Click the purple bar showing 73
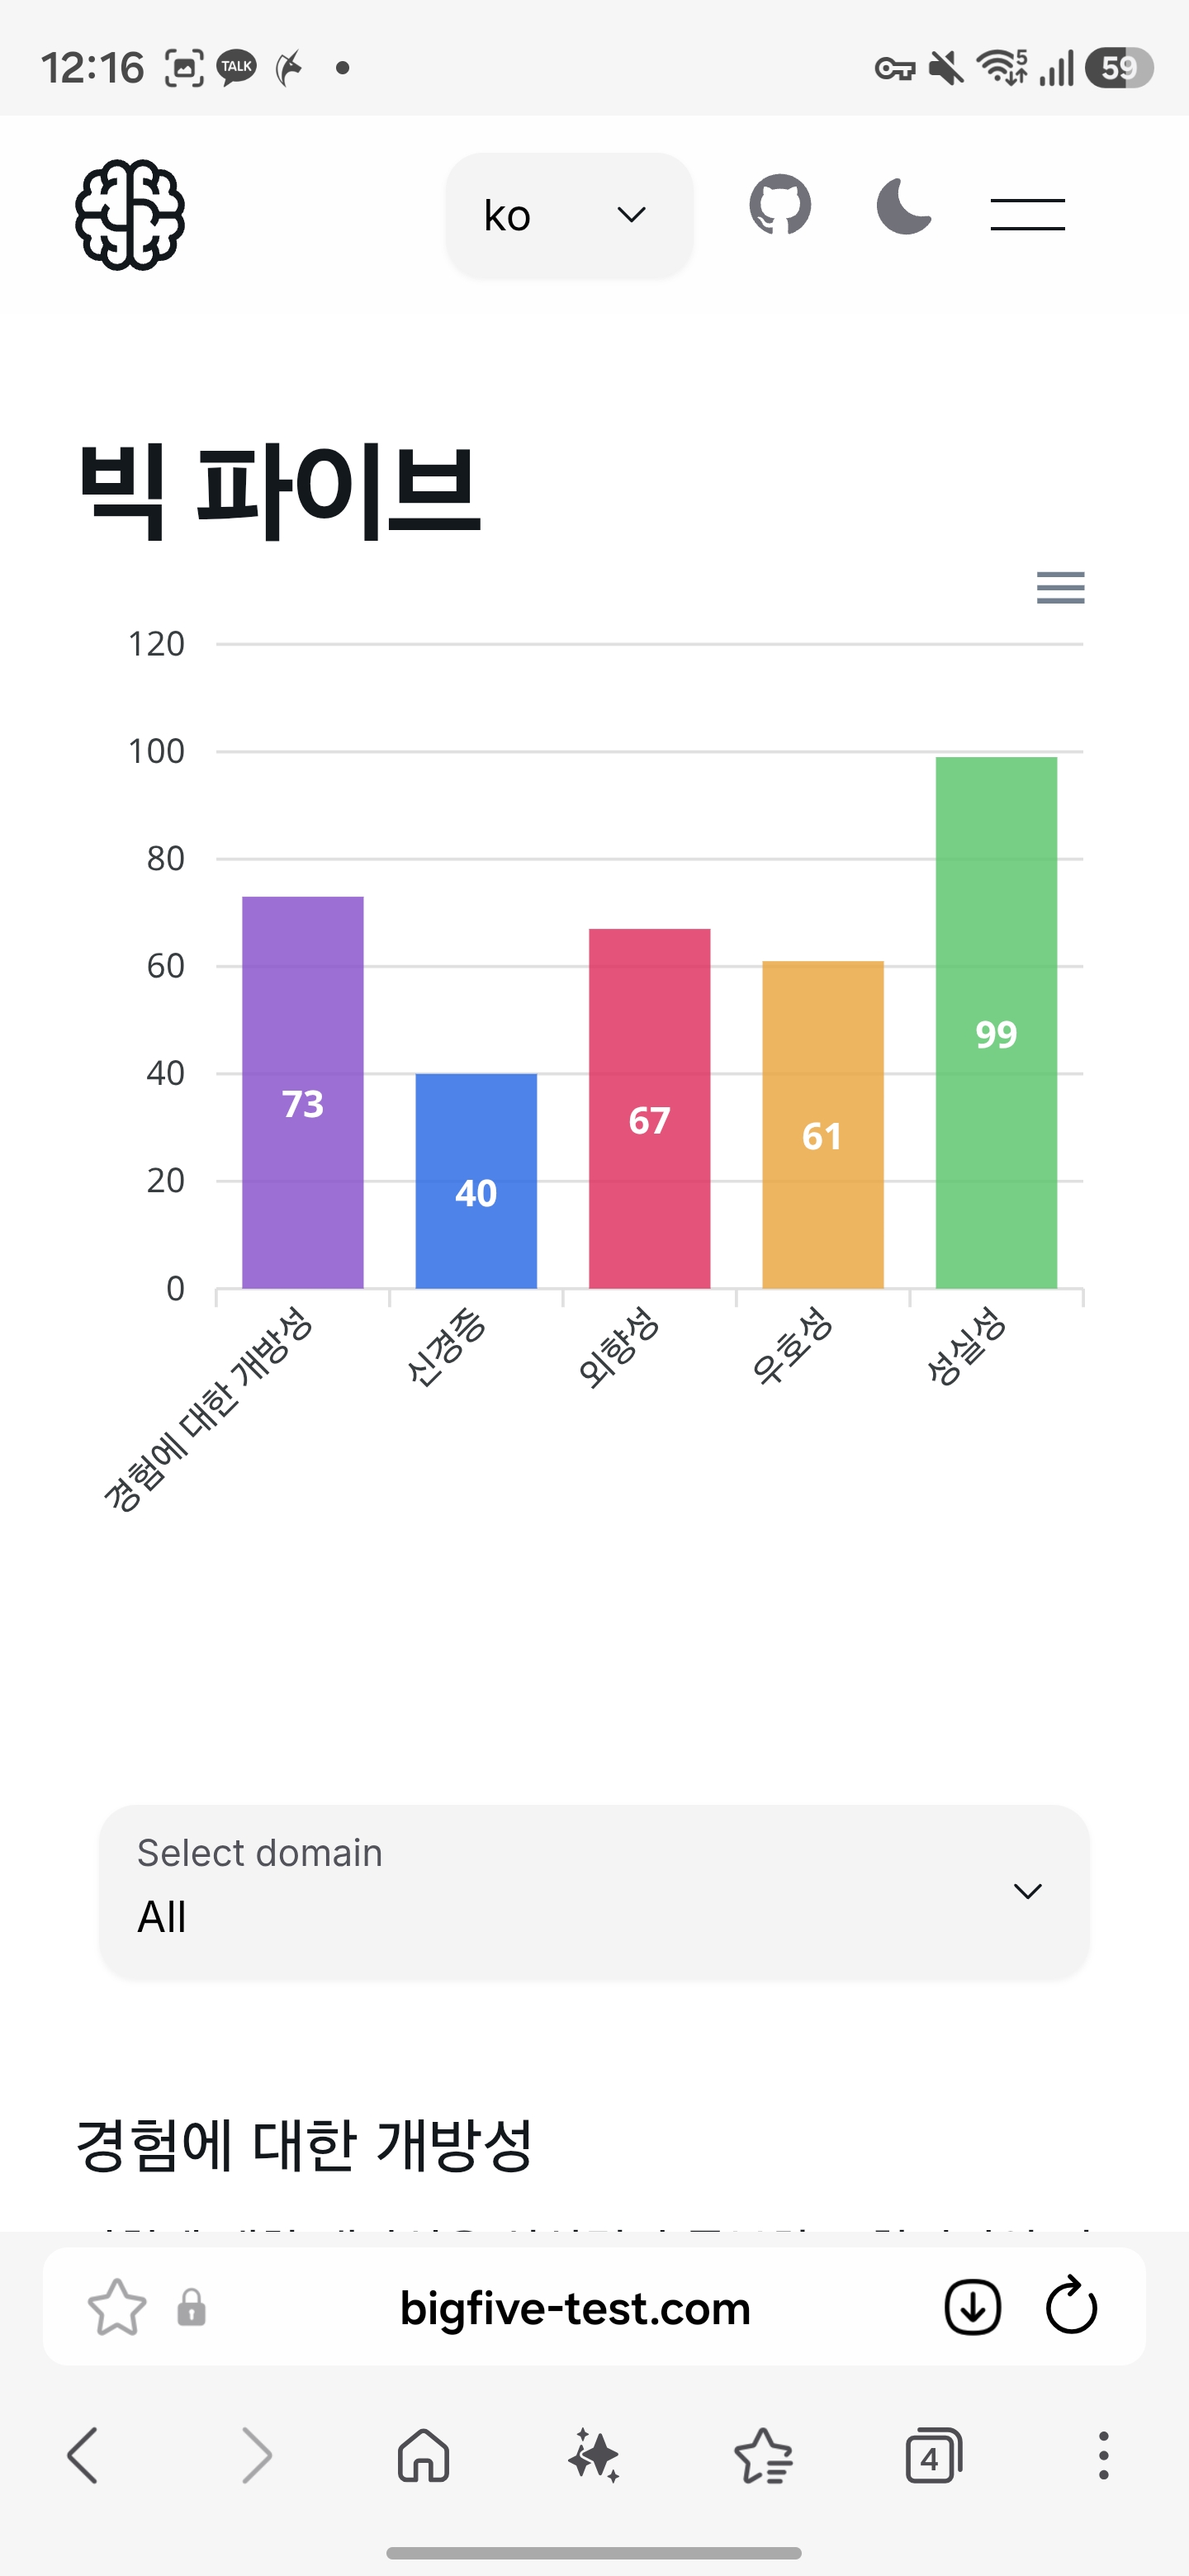 coord(303,1092)
